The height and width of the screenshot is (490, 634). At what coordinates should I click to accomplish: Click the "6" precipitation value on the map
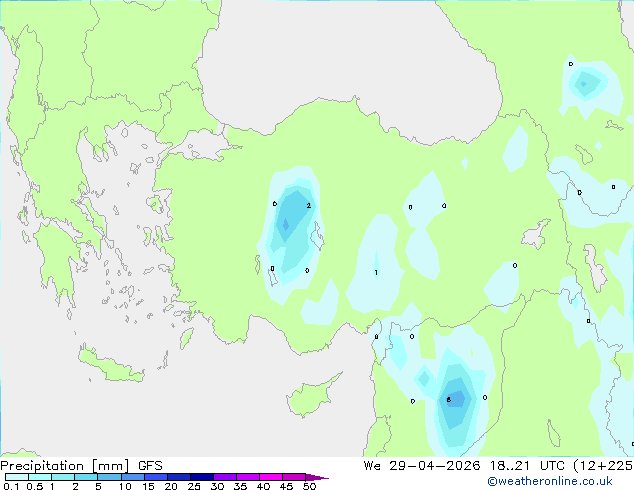point(448,399)
